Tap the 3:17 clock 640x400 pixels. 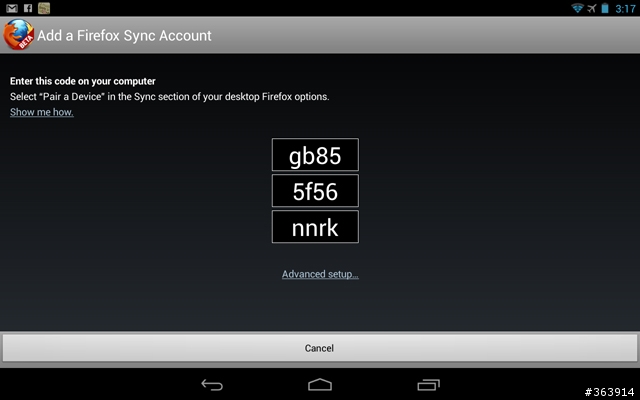625,9
